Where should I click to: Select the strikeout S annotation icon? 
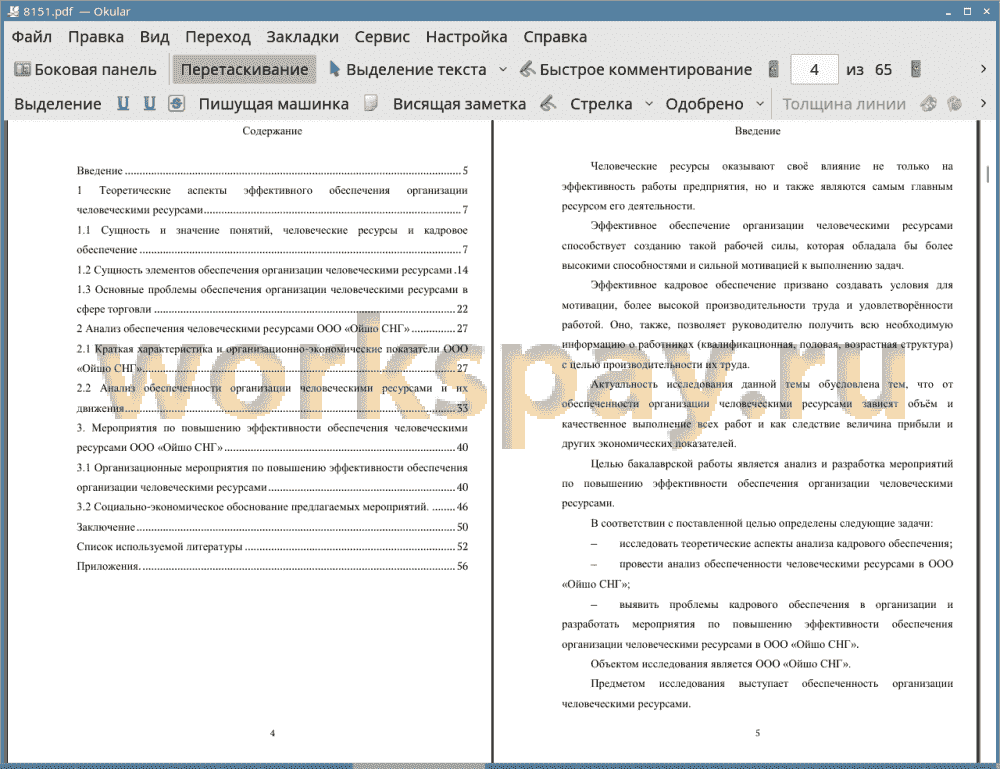point(177,103)
